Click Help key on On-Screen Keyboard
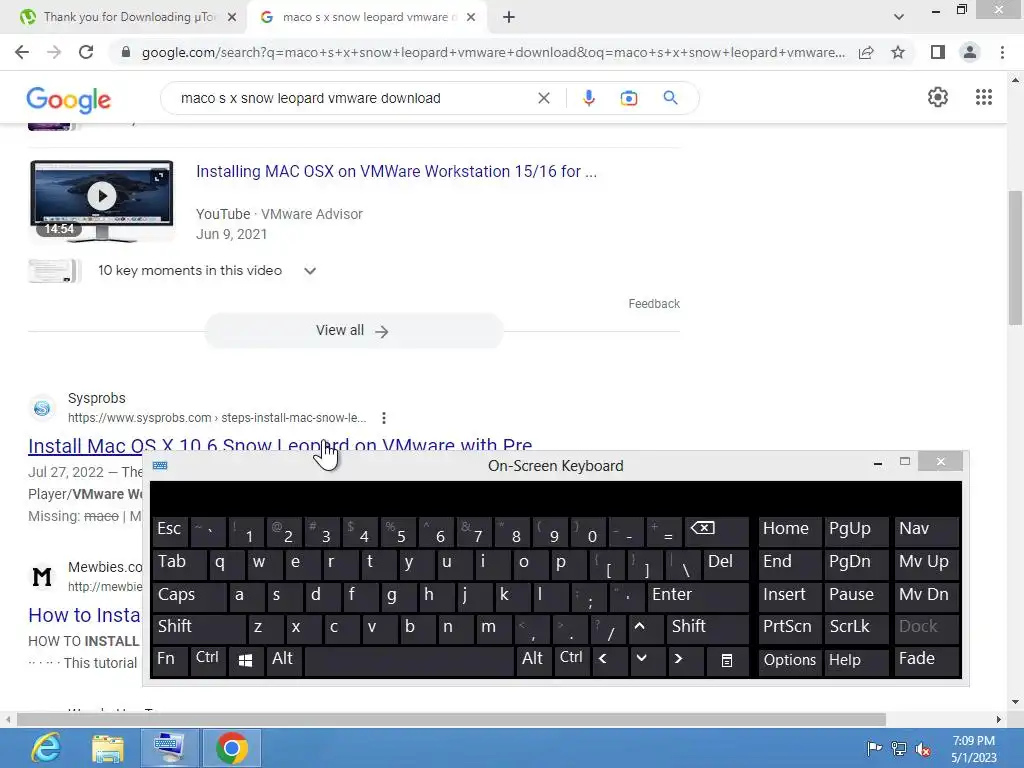1024x768 pixels. coord(856,661)
